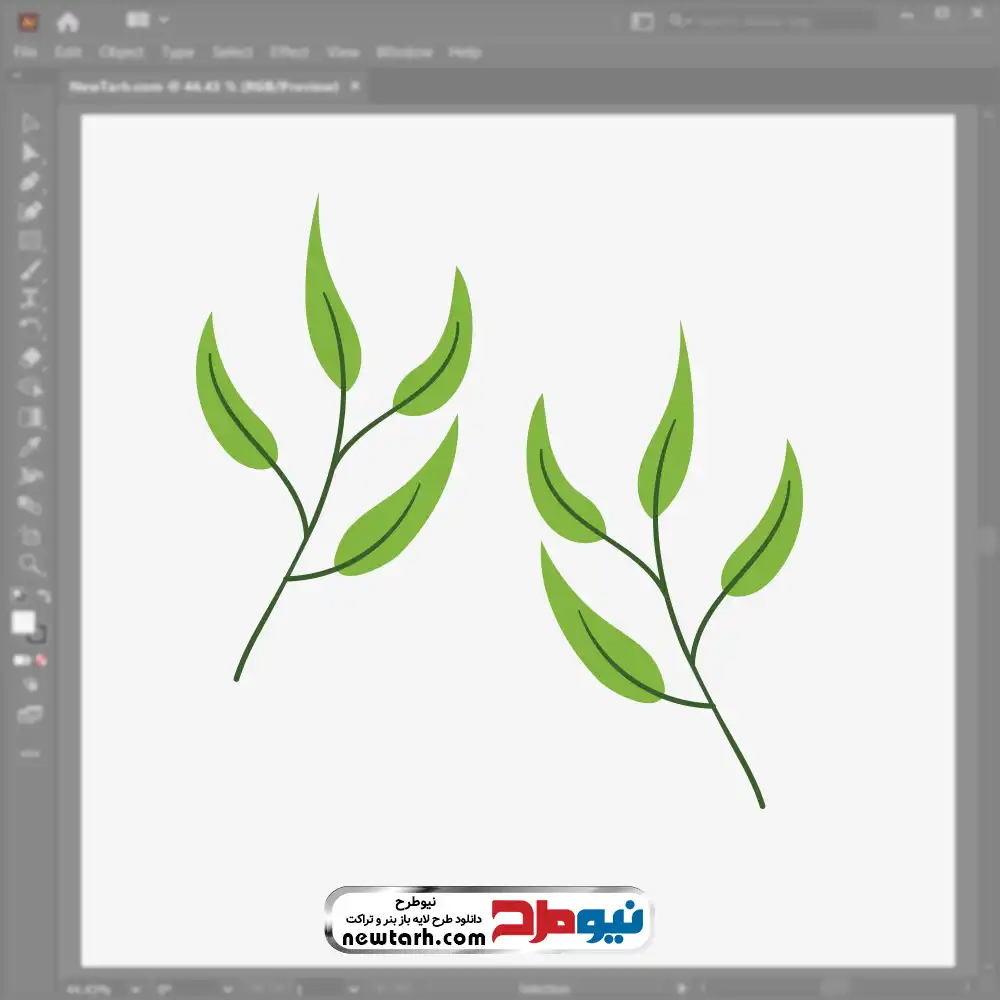
Task: Select the Zoom magnifier tool
Action: (30, 564)
